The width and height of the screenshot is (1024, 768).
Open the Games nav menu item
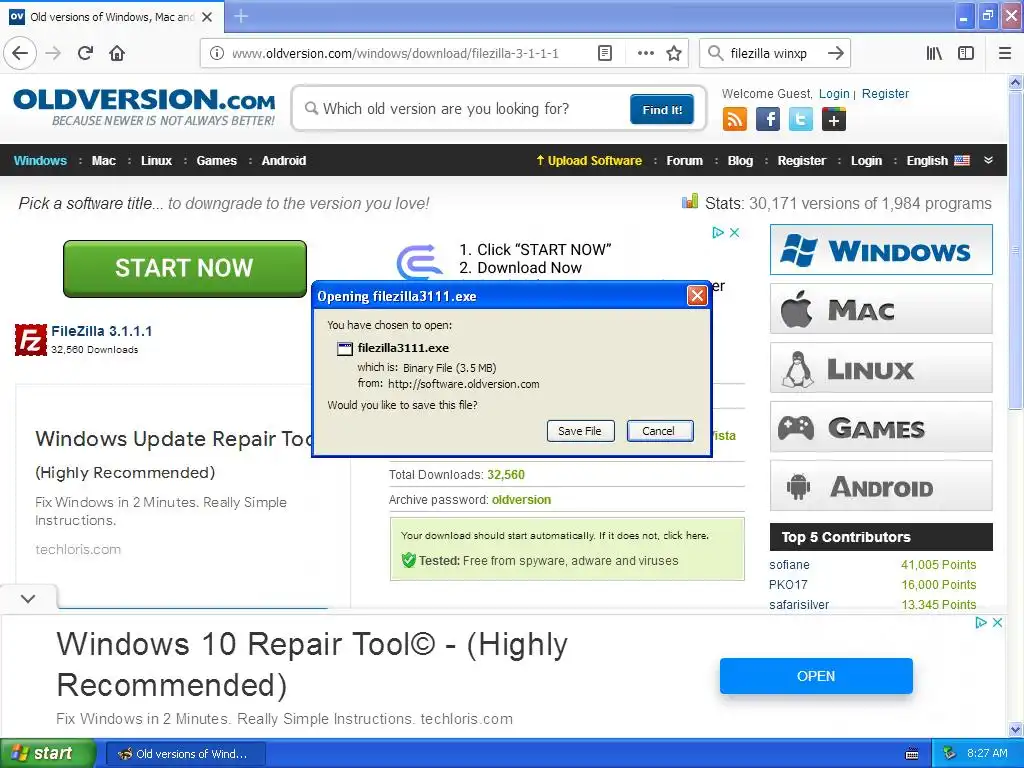[216, 161]
